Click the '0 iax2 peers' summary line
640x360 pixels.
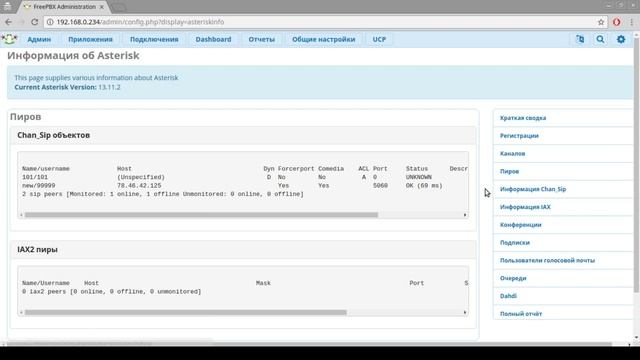tap(112, 292)
